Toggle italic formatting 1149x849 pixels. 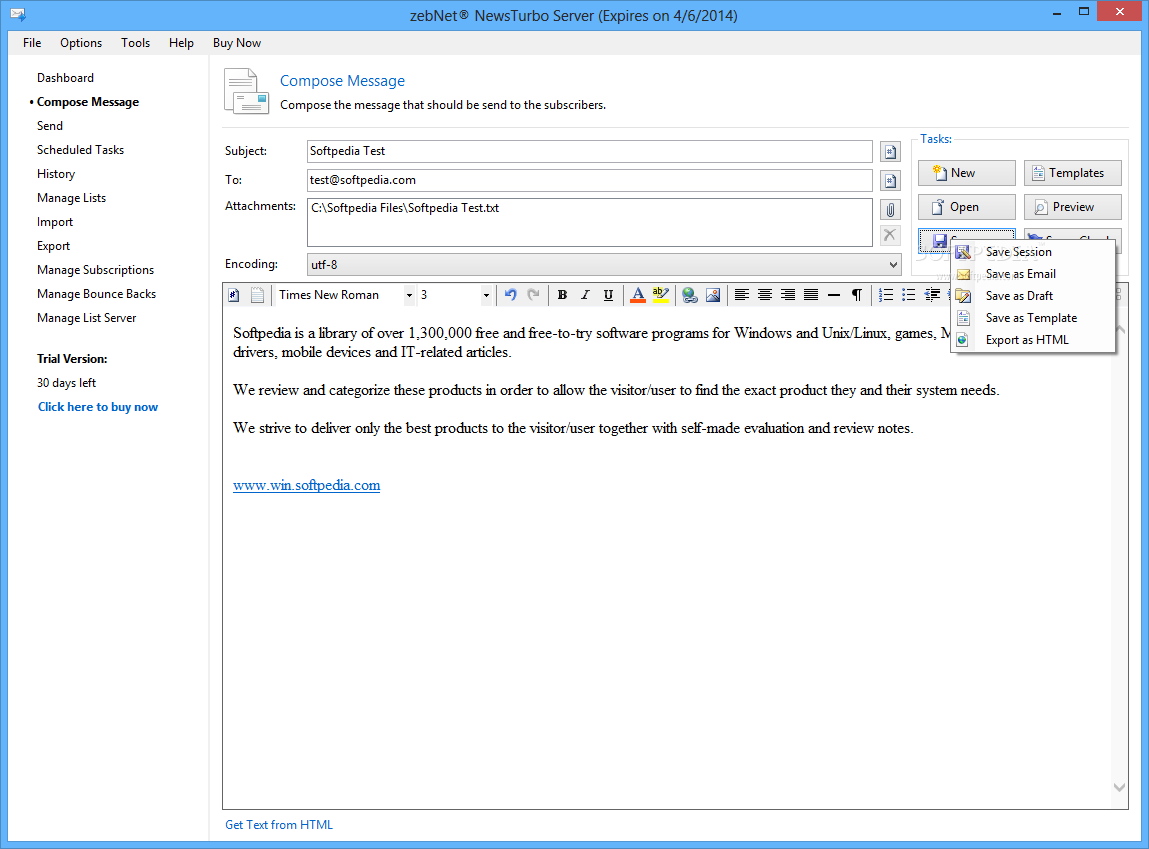(x=585, y=295)
